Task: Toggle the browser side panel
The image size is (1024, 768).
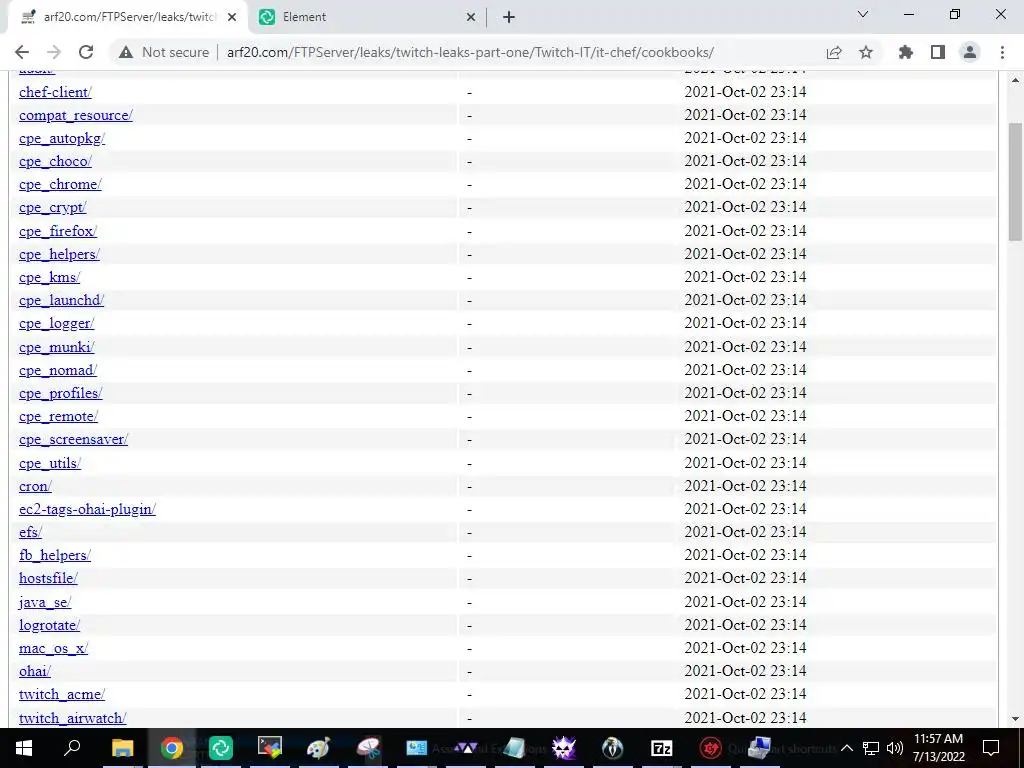Action: click(x=938, y=52)
